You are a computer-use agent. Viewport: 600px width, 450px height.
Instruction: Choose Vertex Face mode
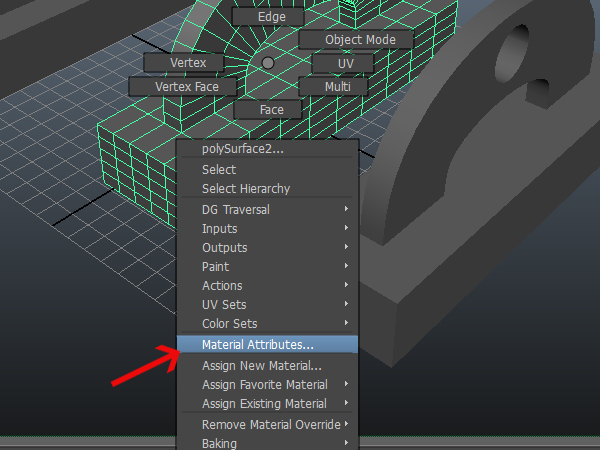coord(183,86)
